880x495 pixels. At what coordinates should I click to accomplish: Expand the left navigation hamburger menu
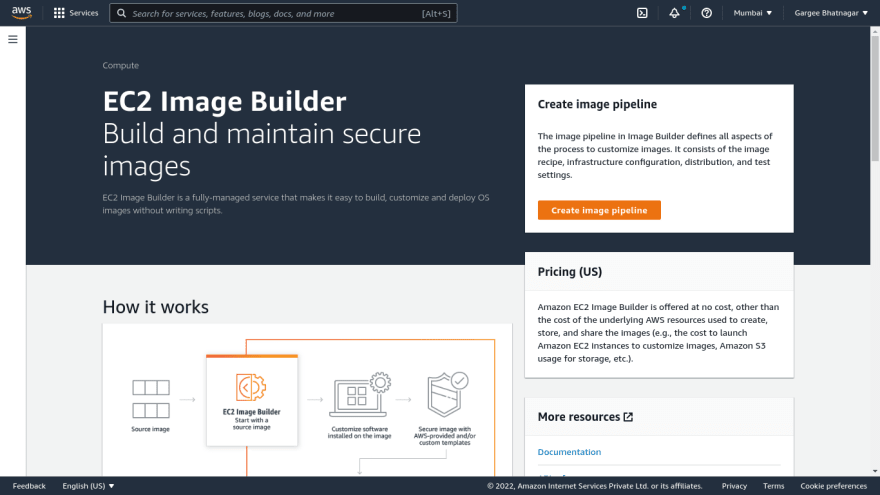13,39
